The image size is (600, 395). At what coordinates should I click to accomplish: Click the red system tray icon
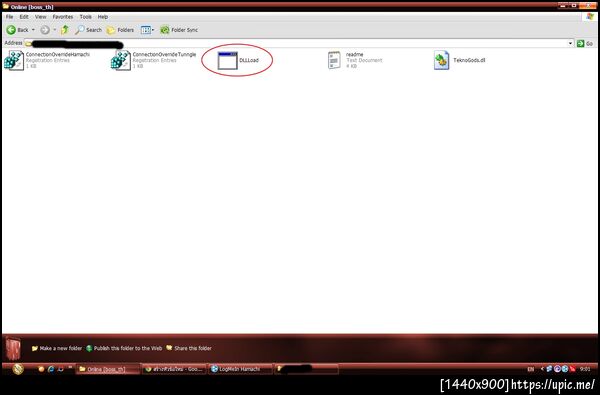[573, 369]
